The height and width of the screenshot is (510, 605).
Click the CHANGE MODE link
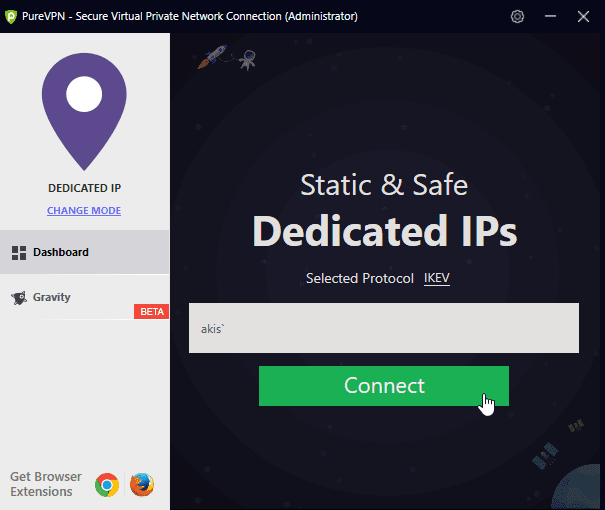84,211
